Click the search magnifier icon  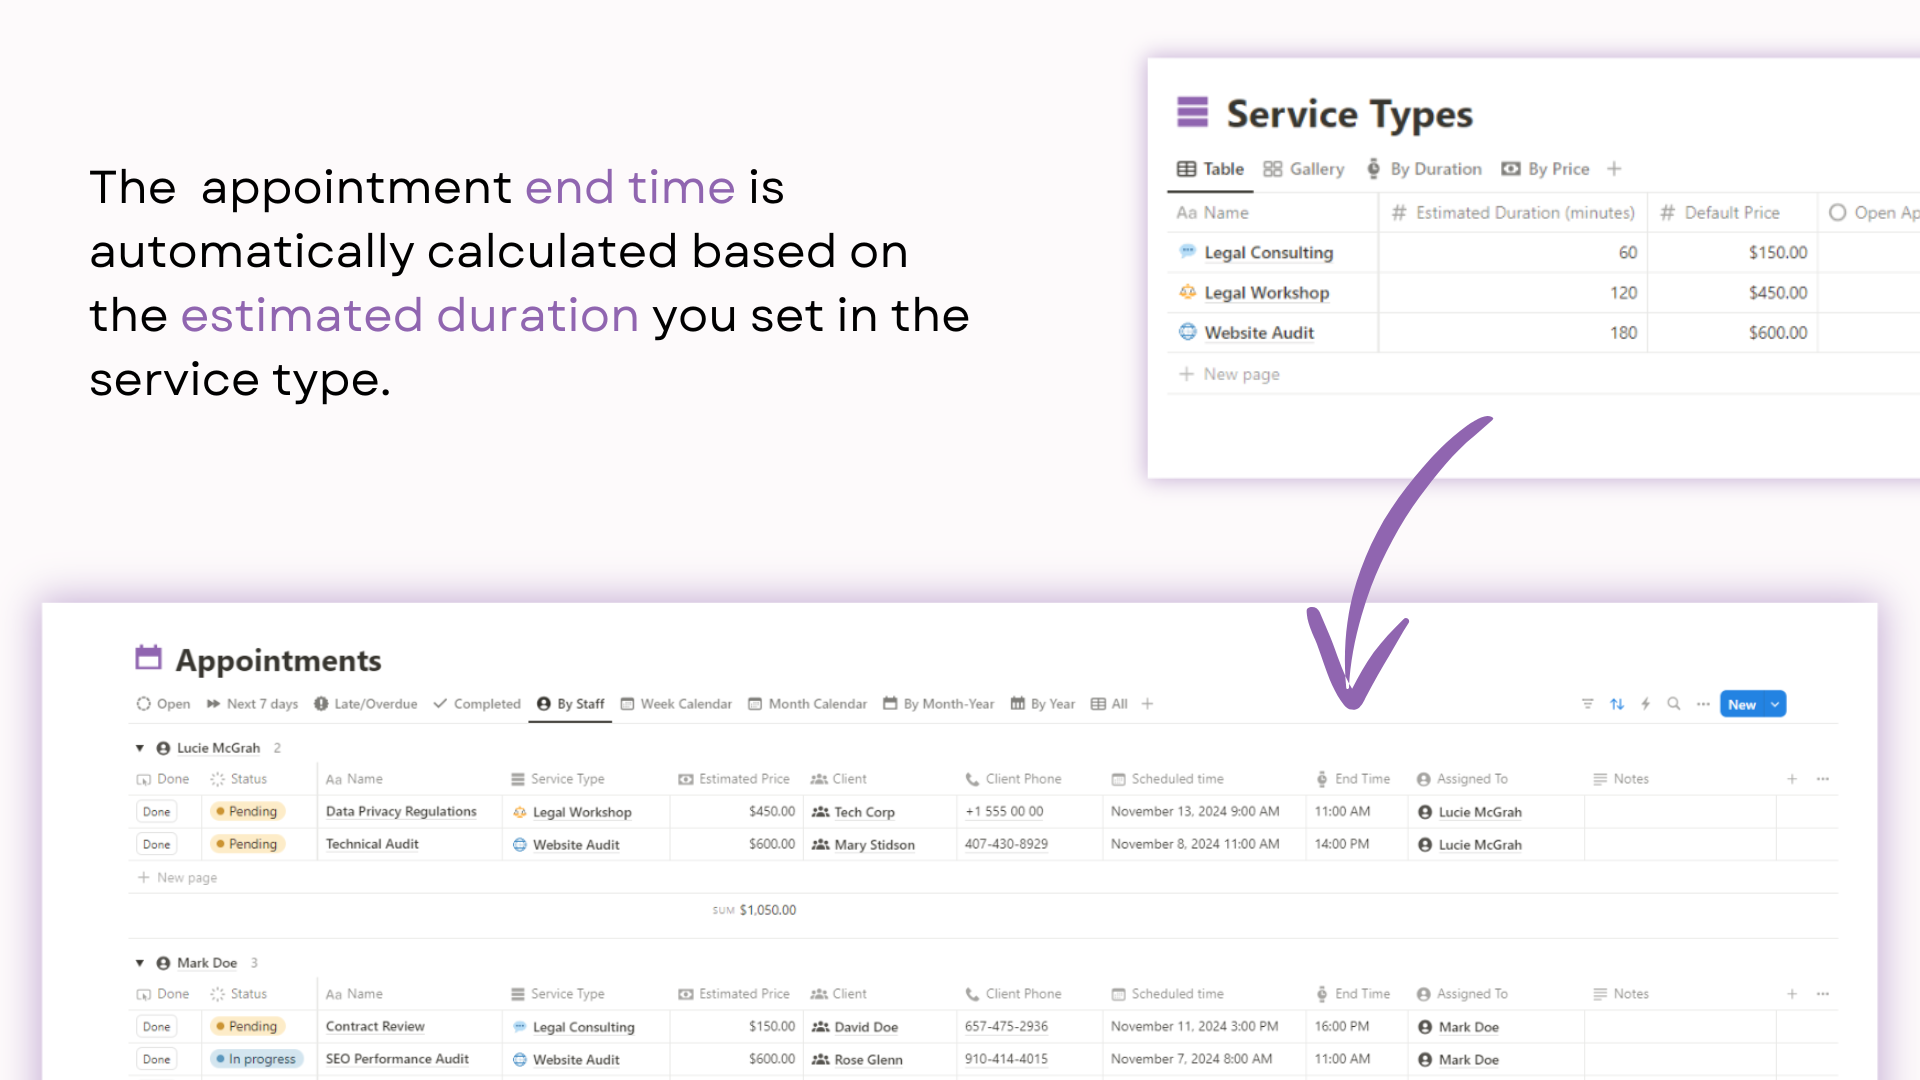1674,704
